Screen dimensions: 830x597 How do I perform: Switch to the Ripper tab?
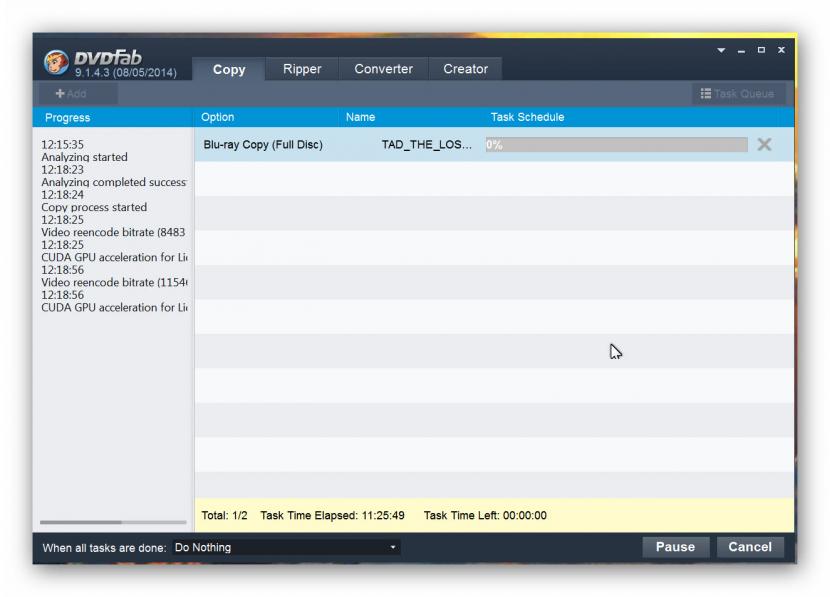302,69
